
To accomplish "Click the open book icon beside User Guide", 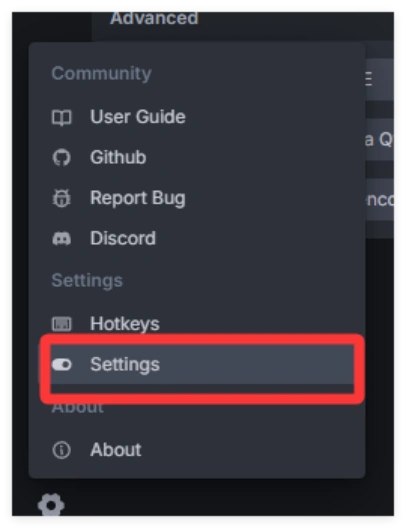I will click(62, 118).
